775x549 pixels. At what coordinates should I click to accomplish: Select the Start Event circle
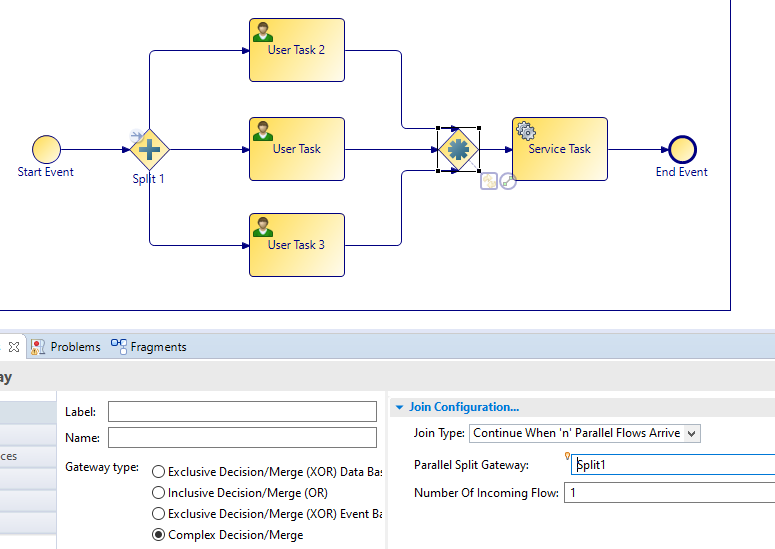click(x=46, y=150)
